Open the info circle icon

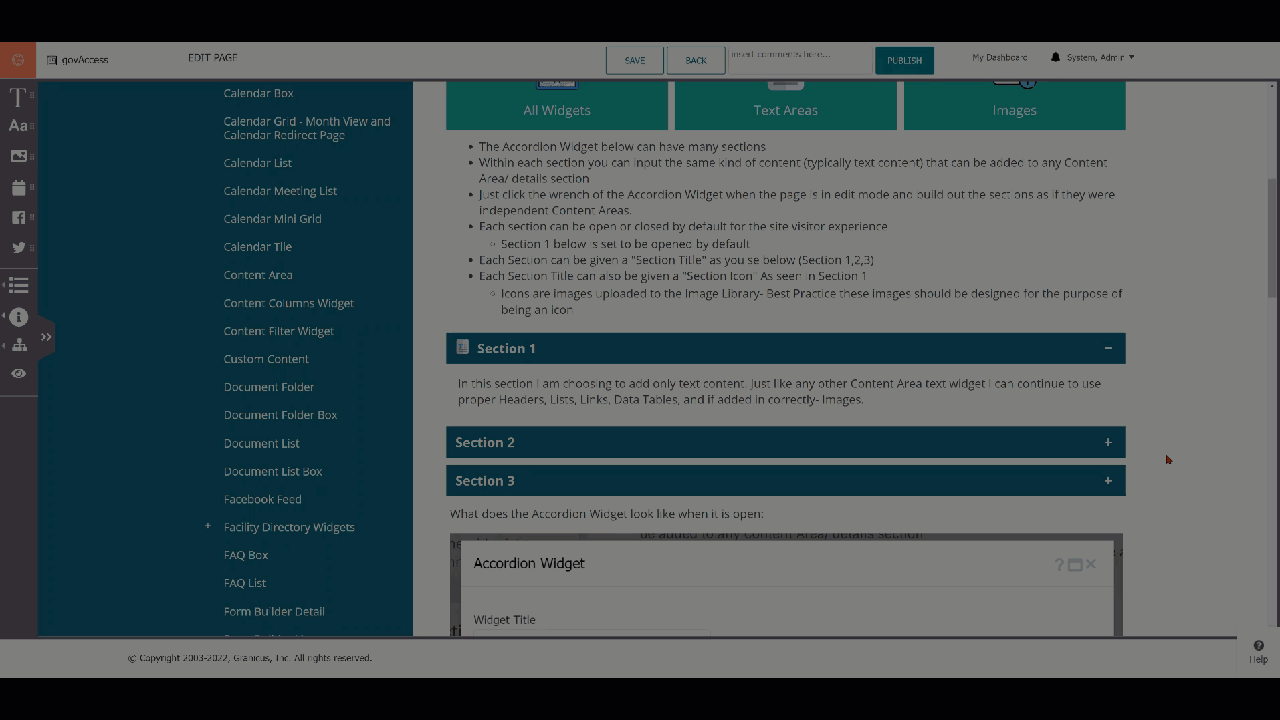18,317
